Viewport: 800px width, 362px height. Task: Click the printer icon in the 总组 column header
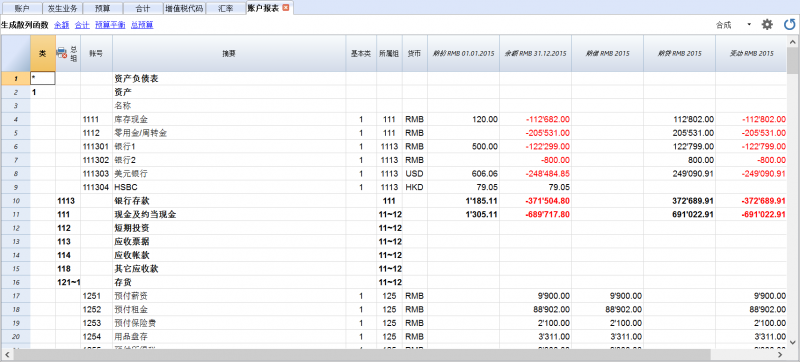[x=62, y=53]
